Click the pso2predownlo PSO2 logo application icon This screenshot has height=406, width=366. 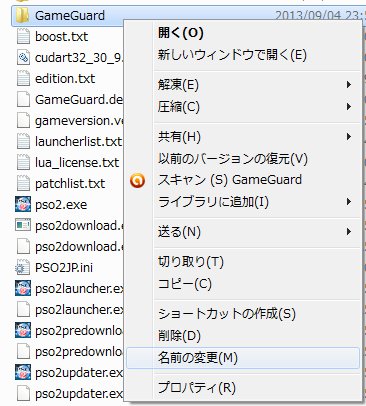click(23, 330)
